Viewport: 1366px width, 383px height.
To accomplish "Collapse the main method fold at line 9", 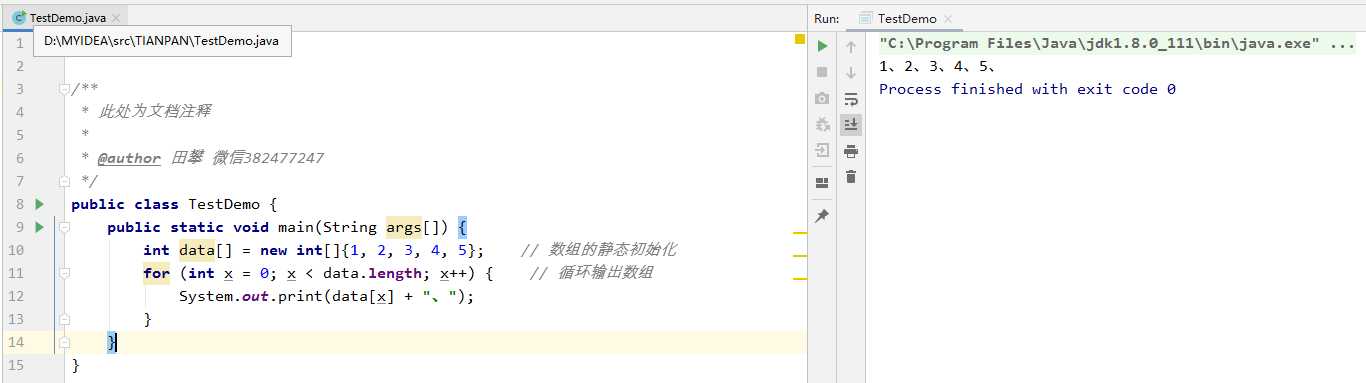I will 64,227.
